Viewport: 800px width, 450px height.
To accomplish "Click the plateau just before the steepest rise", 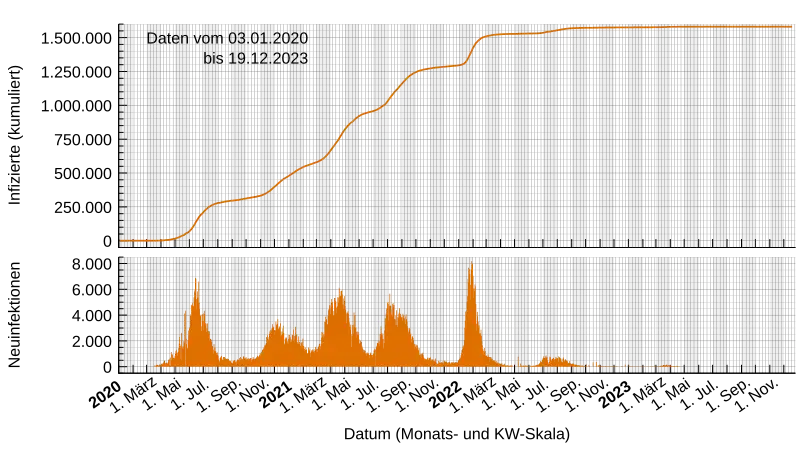I will [x=440, y=67].
